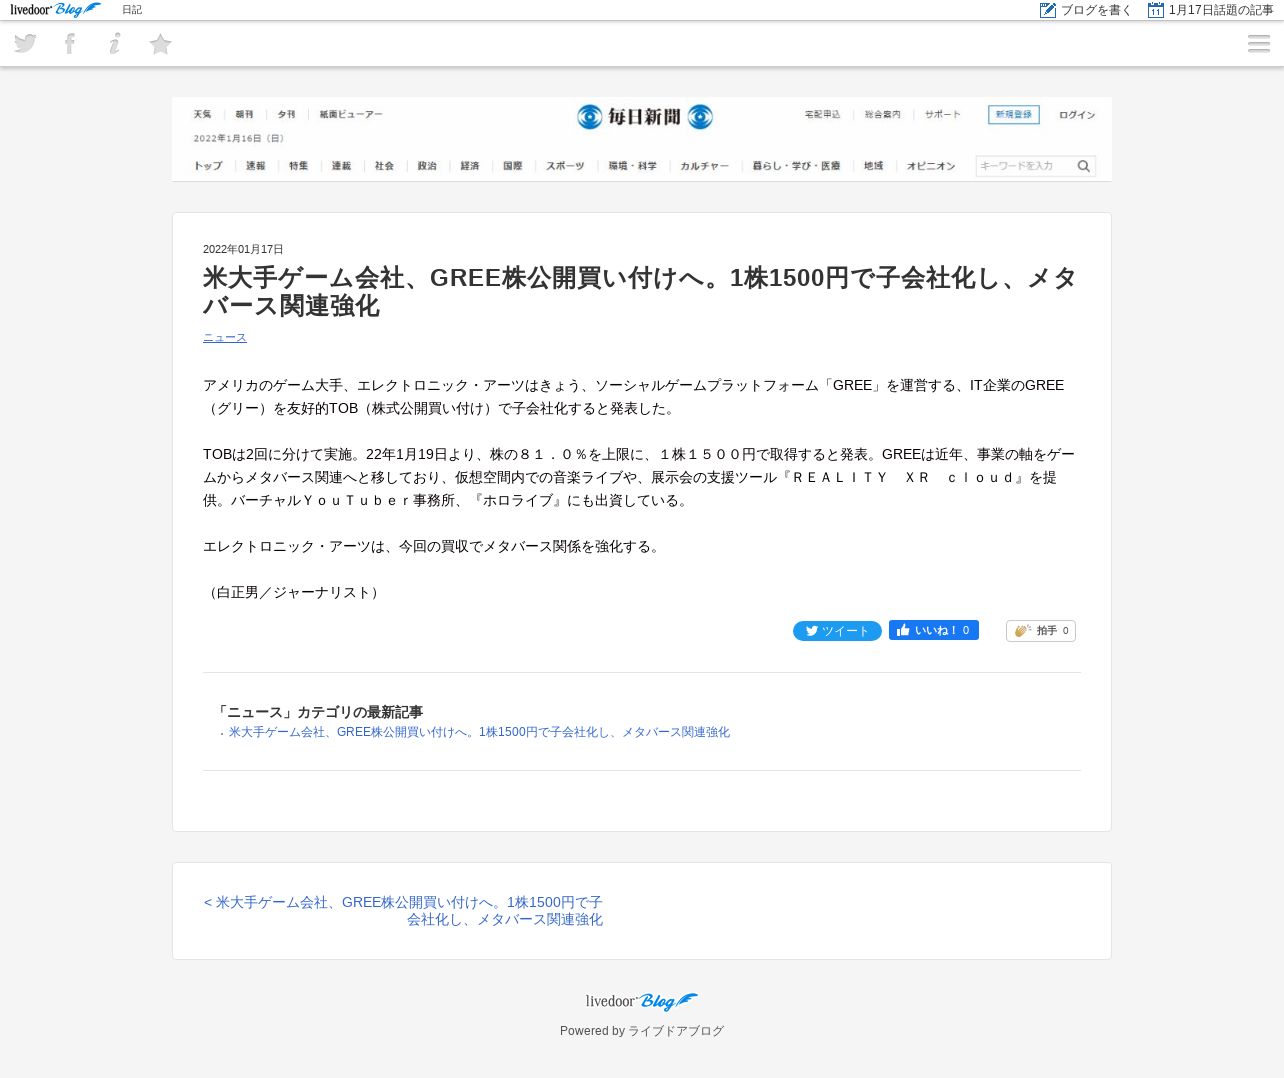Click the スポーツ item in the newspaper nav

[x=565, y=166]
